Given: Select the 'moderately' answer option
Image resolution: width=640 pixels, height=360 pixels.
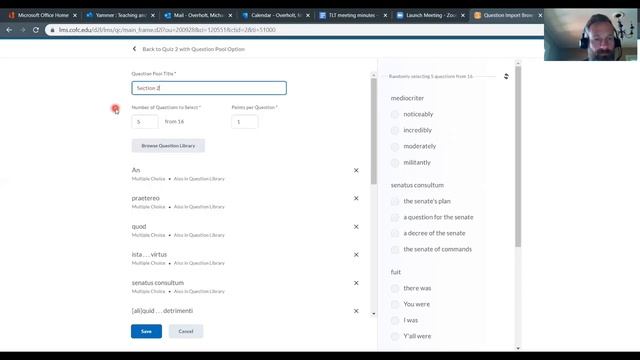Looking at the screenshot, I should (395, 146).
